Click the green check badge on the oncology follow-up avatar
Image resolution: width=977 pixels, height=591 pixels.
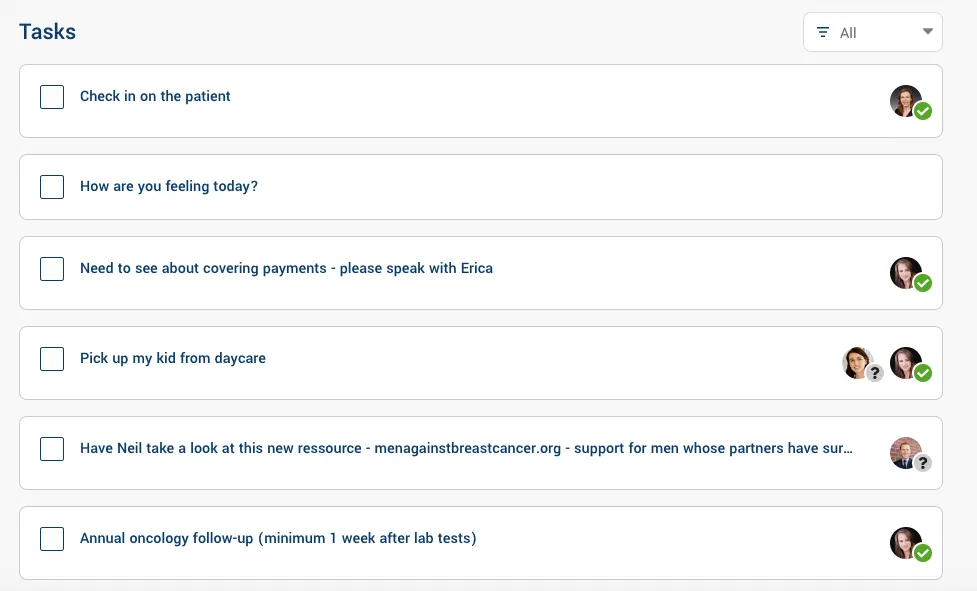coord(923,553)
